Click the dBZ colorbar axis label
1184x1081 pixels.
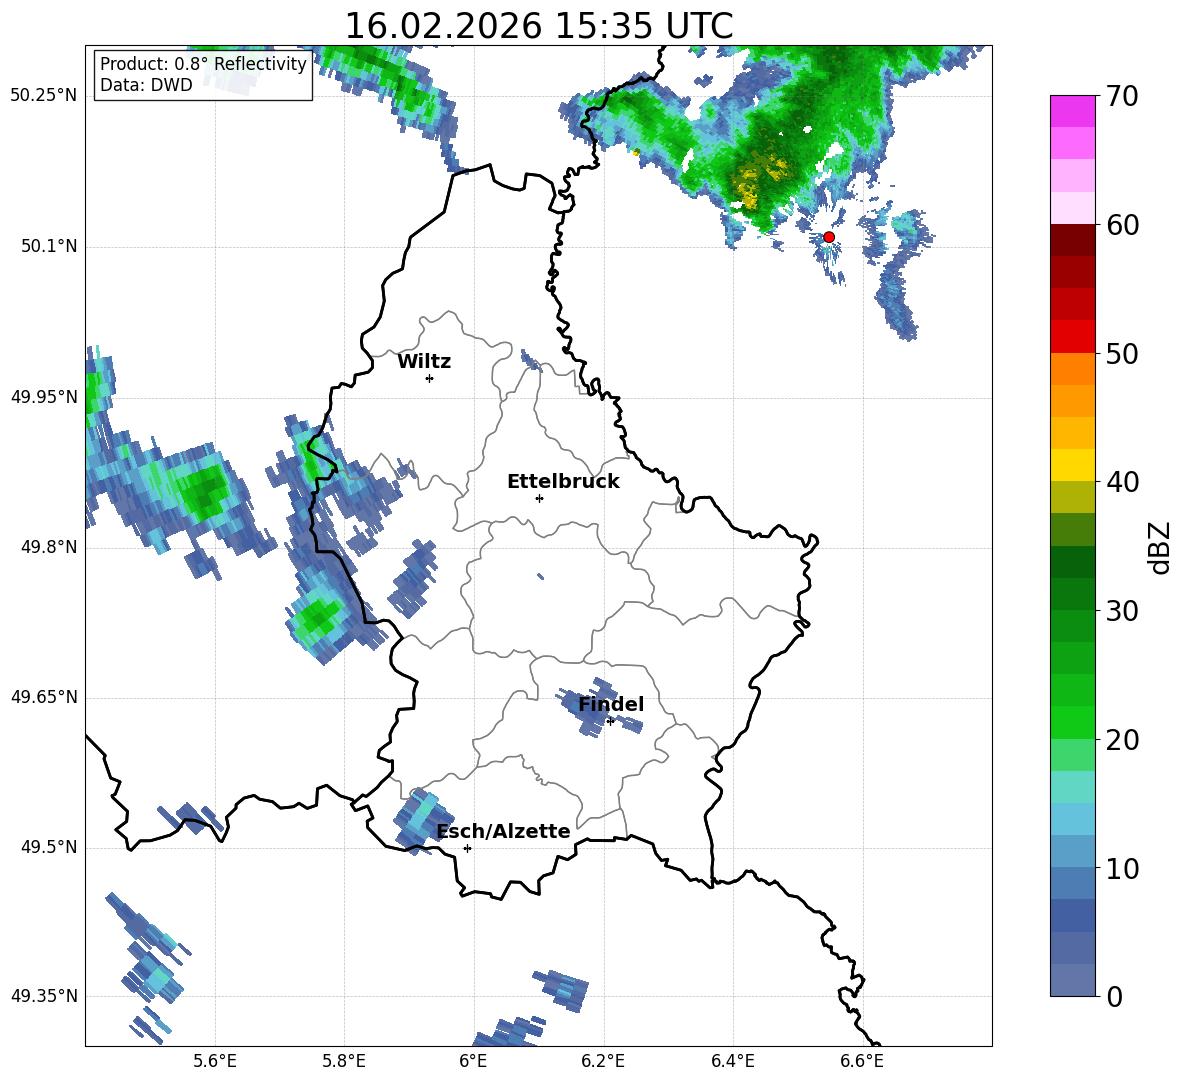pos(1161,547)
